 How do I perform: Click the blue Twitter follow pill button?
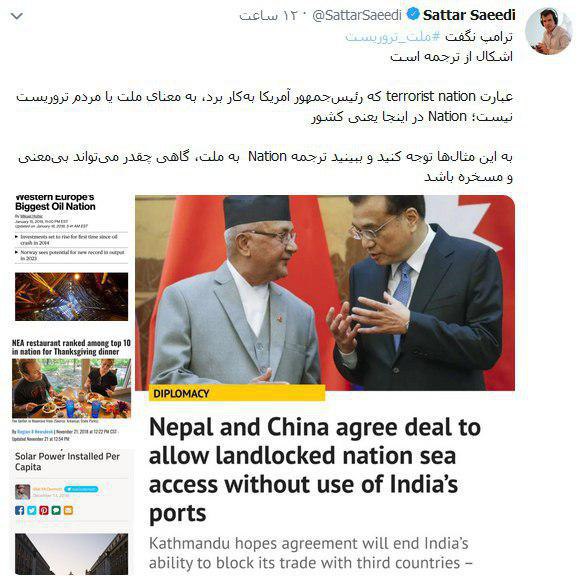pos(81,489)
